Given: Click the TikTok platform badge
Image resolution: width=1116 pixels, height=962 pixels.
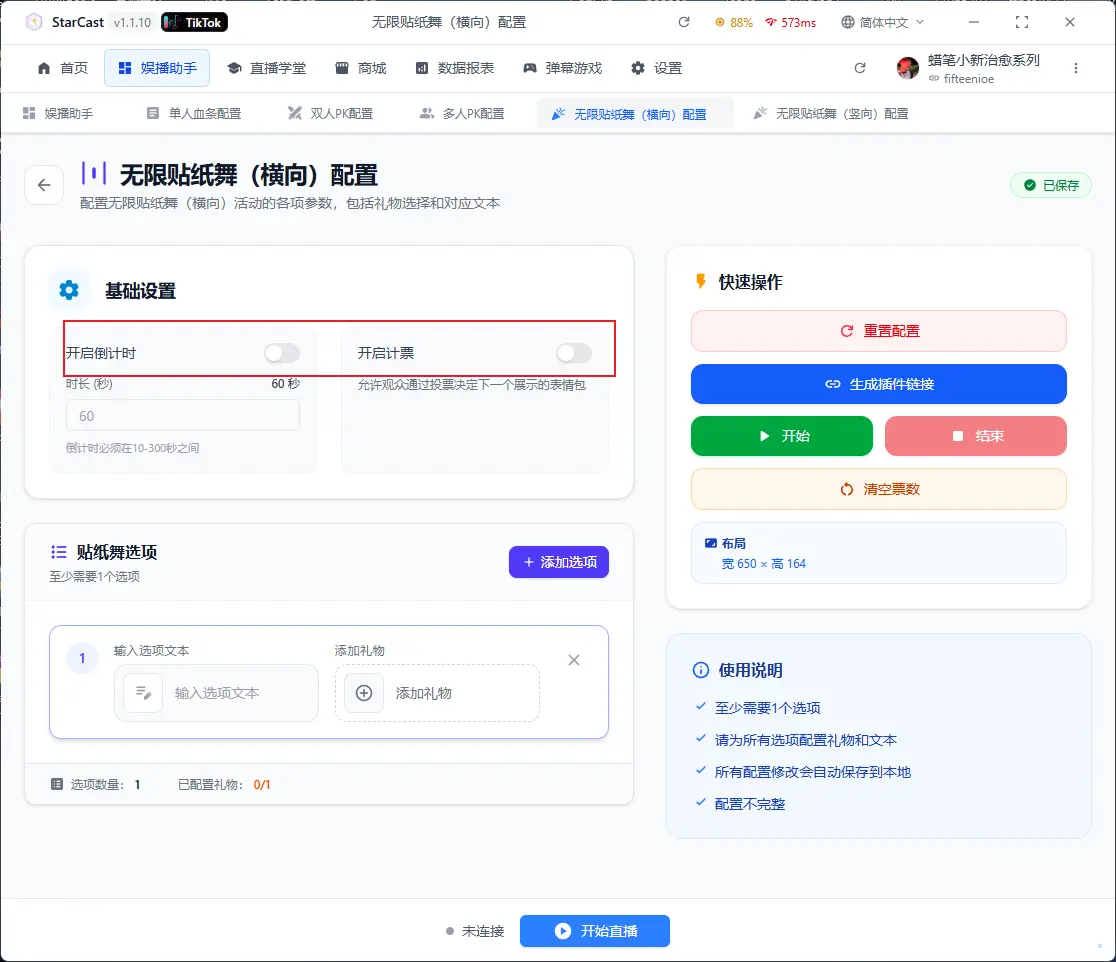Looking at the screenshot, I should pos(194,22).
